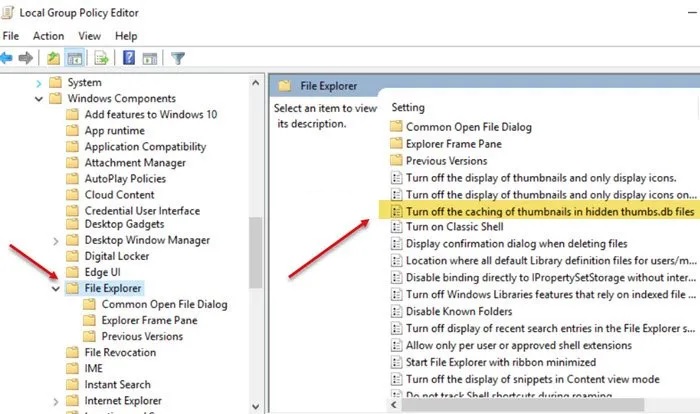Viewport: 700px width, 414px height.
Task: Select Explorer Frame Pane in settings list
Action: point(454,144)
